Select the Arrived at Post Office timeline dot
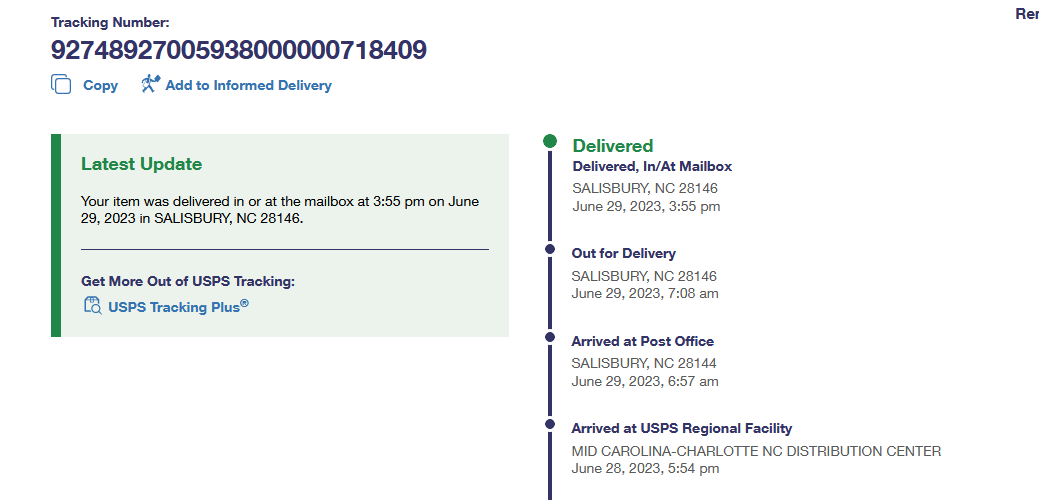The width and height of the screenshot is (1039, 500). pyautogui.click(x=550, y=337)
